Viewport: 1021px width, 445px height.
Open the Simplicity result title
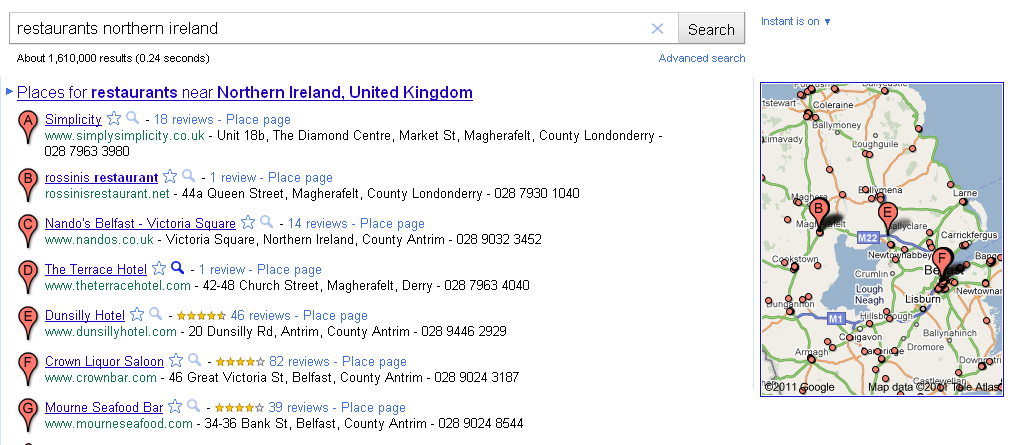(73, 119)
